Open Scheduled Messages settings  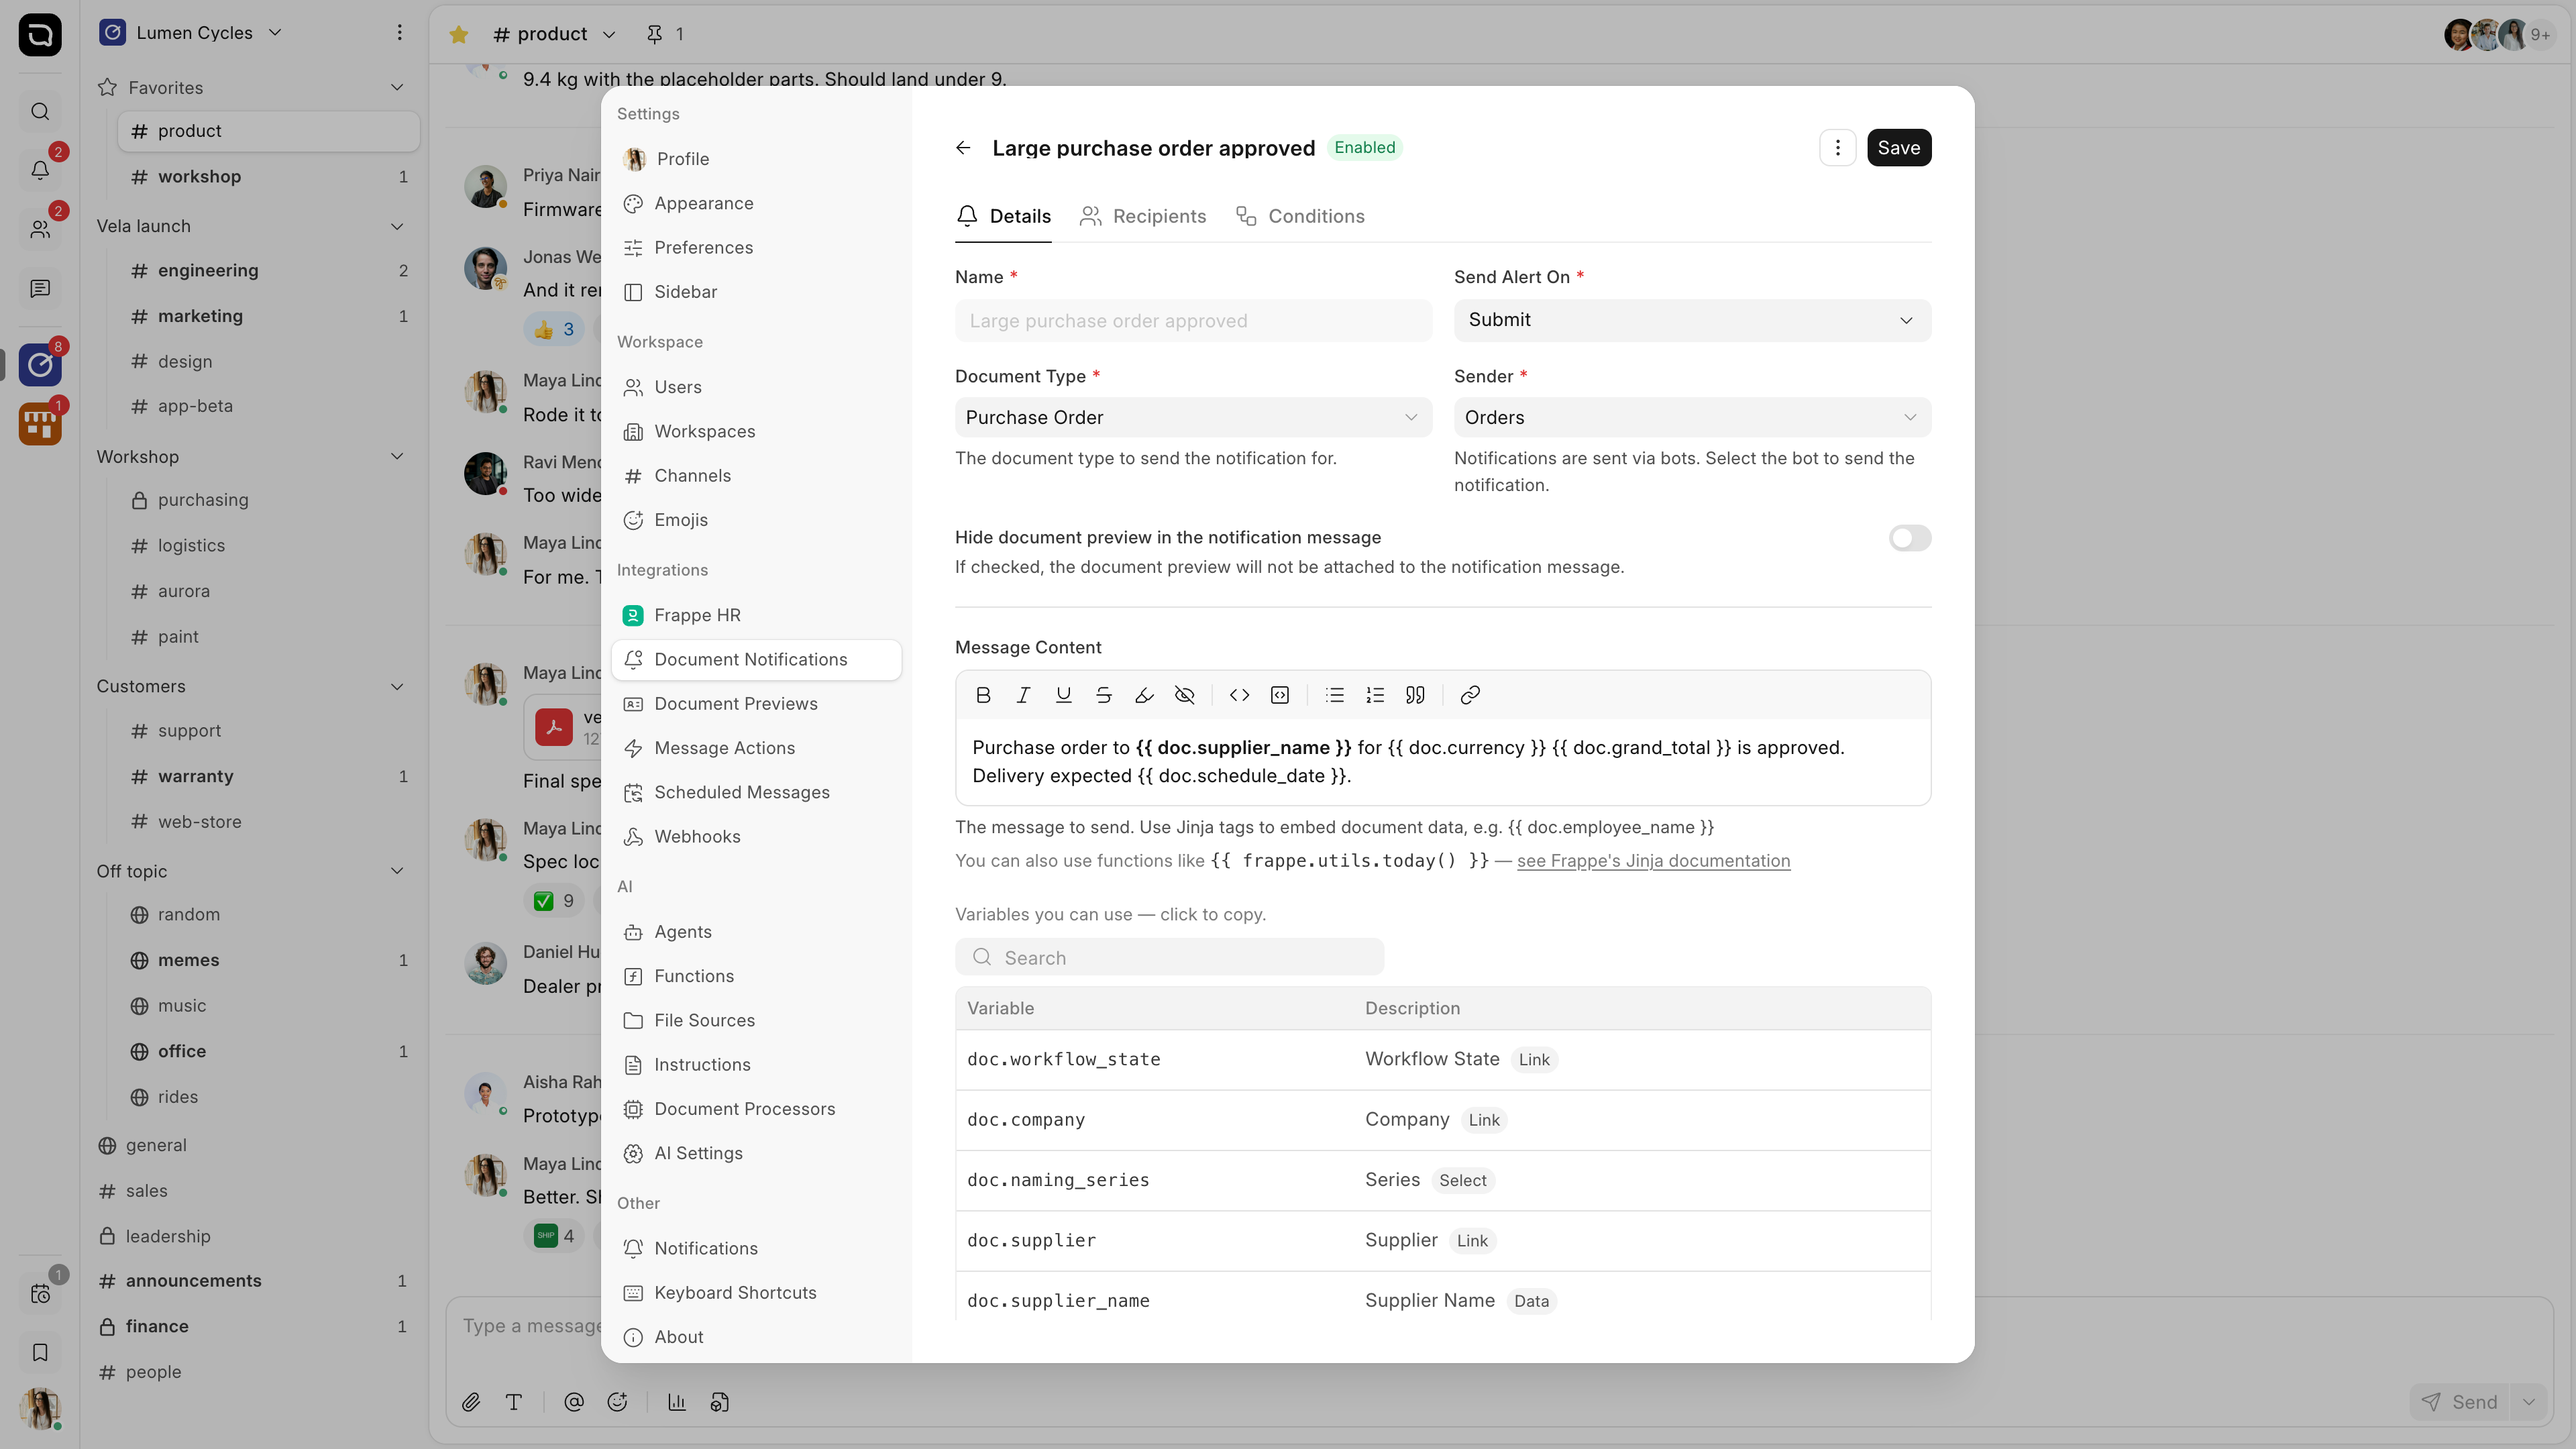pyautogui.click(x=756, y=792)
